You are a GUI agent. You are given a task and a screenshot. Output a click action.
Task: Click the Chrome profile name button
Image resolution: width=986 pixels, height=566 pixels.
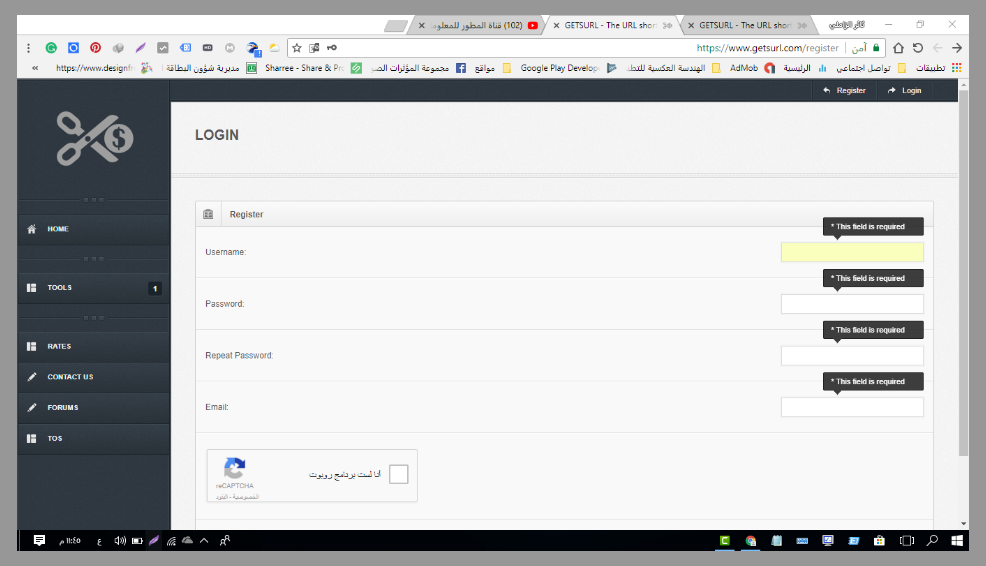(x=846, y=25)
